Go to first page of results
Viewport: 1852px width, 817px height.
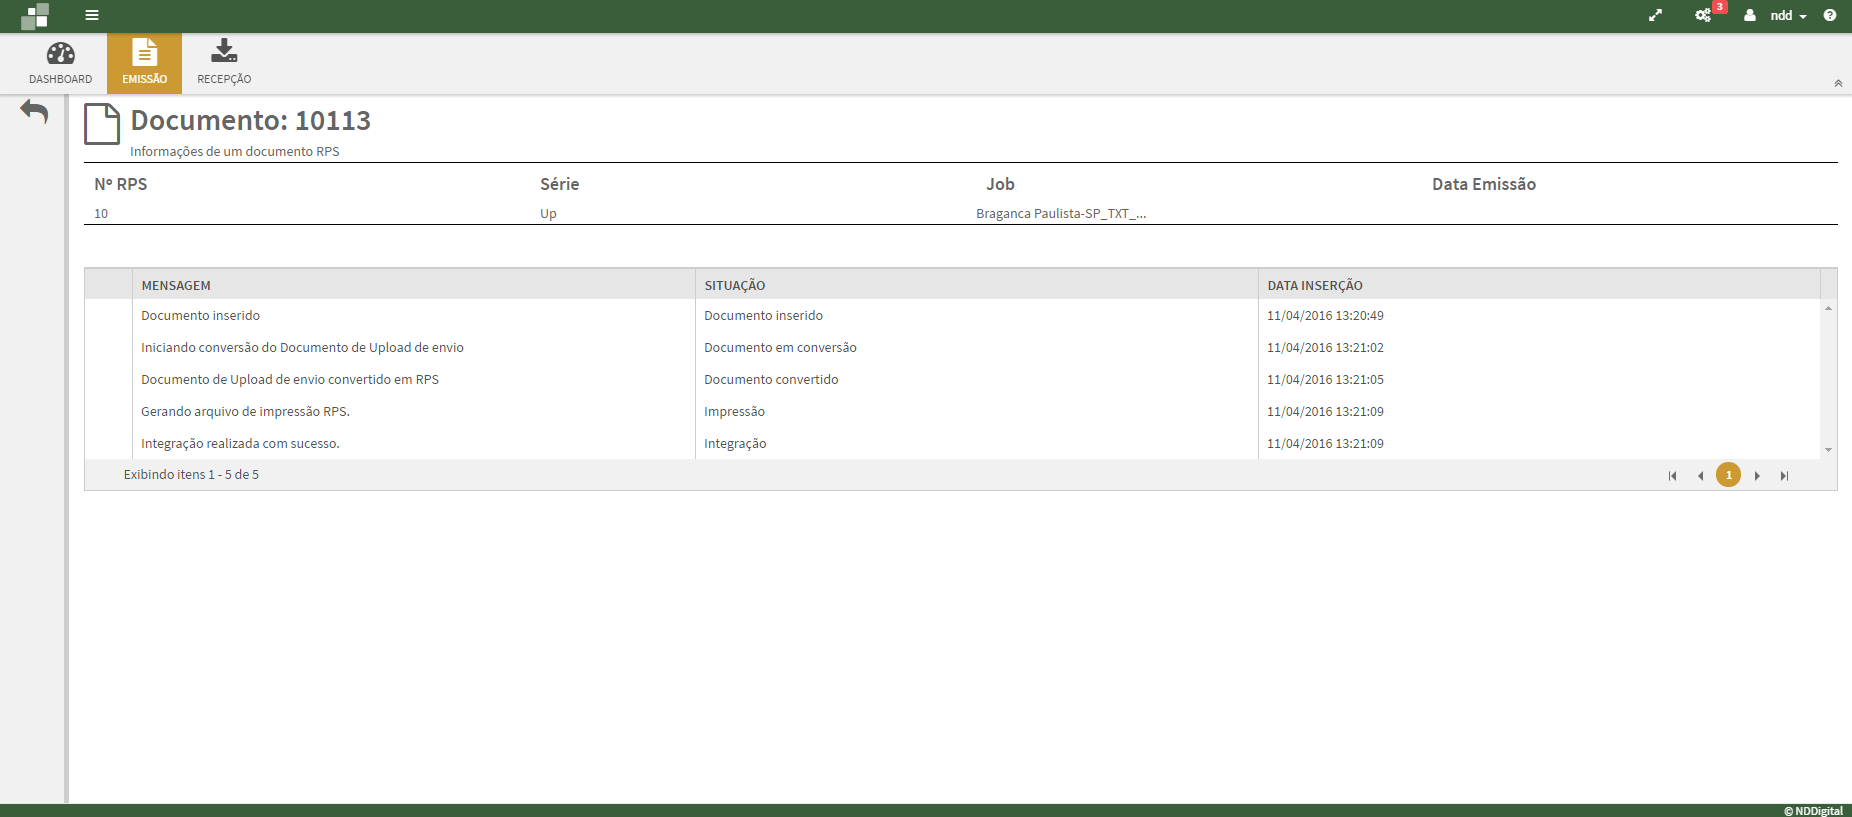[1672, 476]
